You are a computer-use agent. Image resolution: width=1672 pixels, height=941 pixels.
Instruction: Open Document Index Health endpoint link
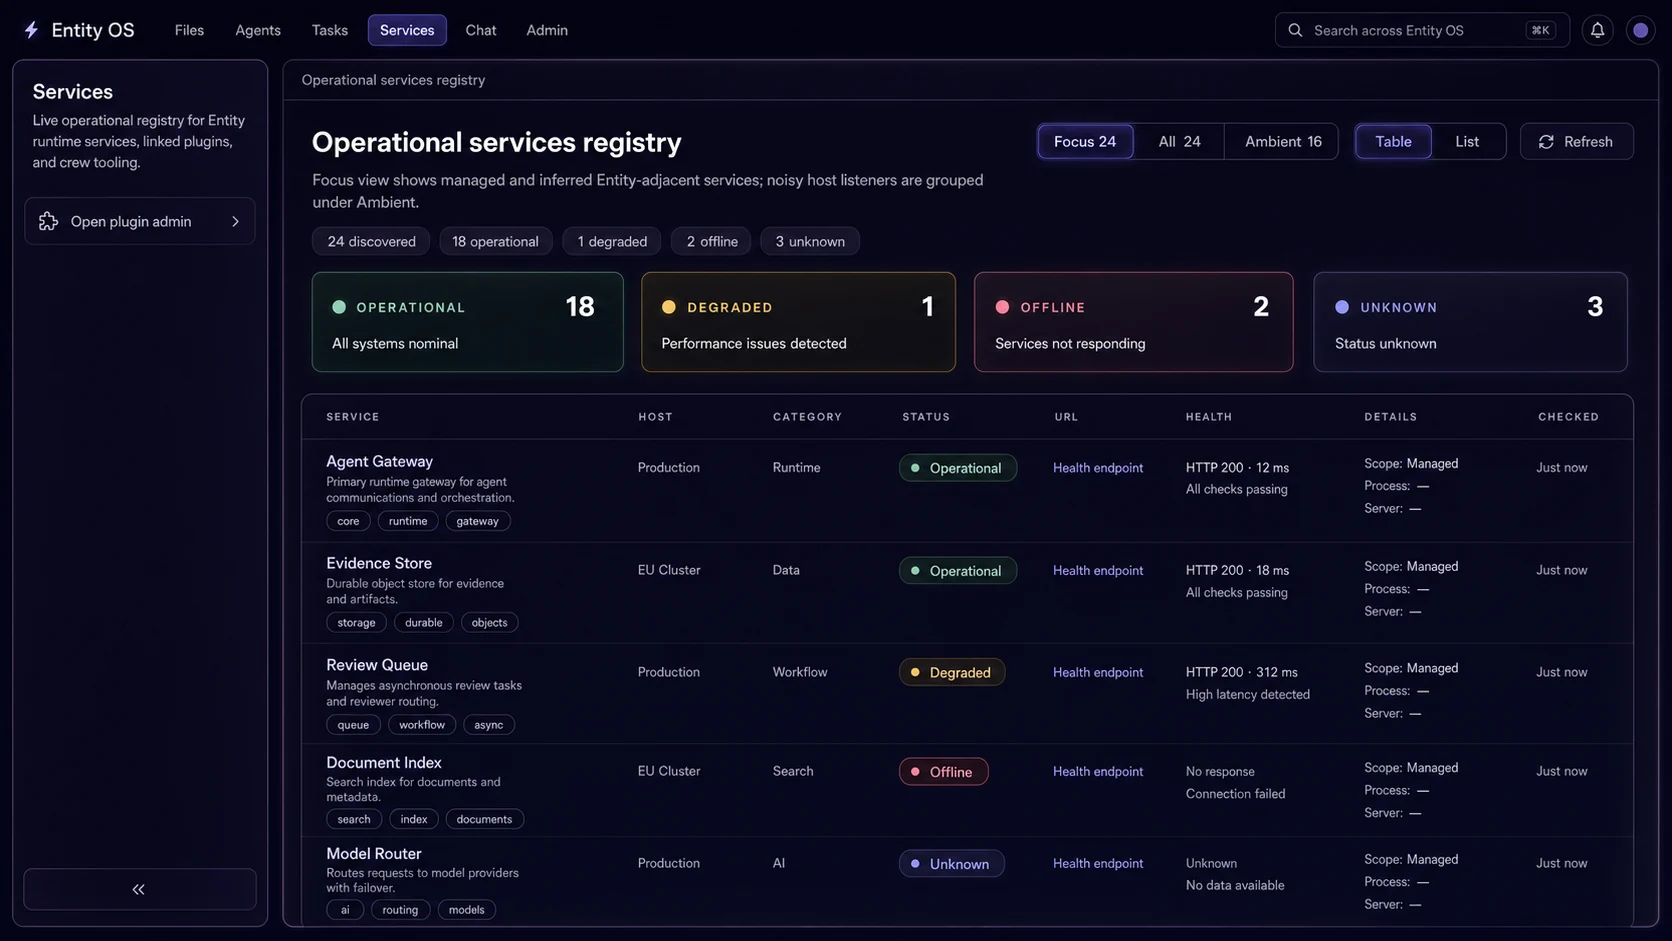pos(1098,771)
